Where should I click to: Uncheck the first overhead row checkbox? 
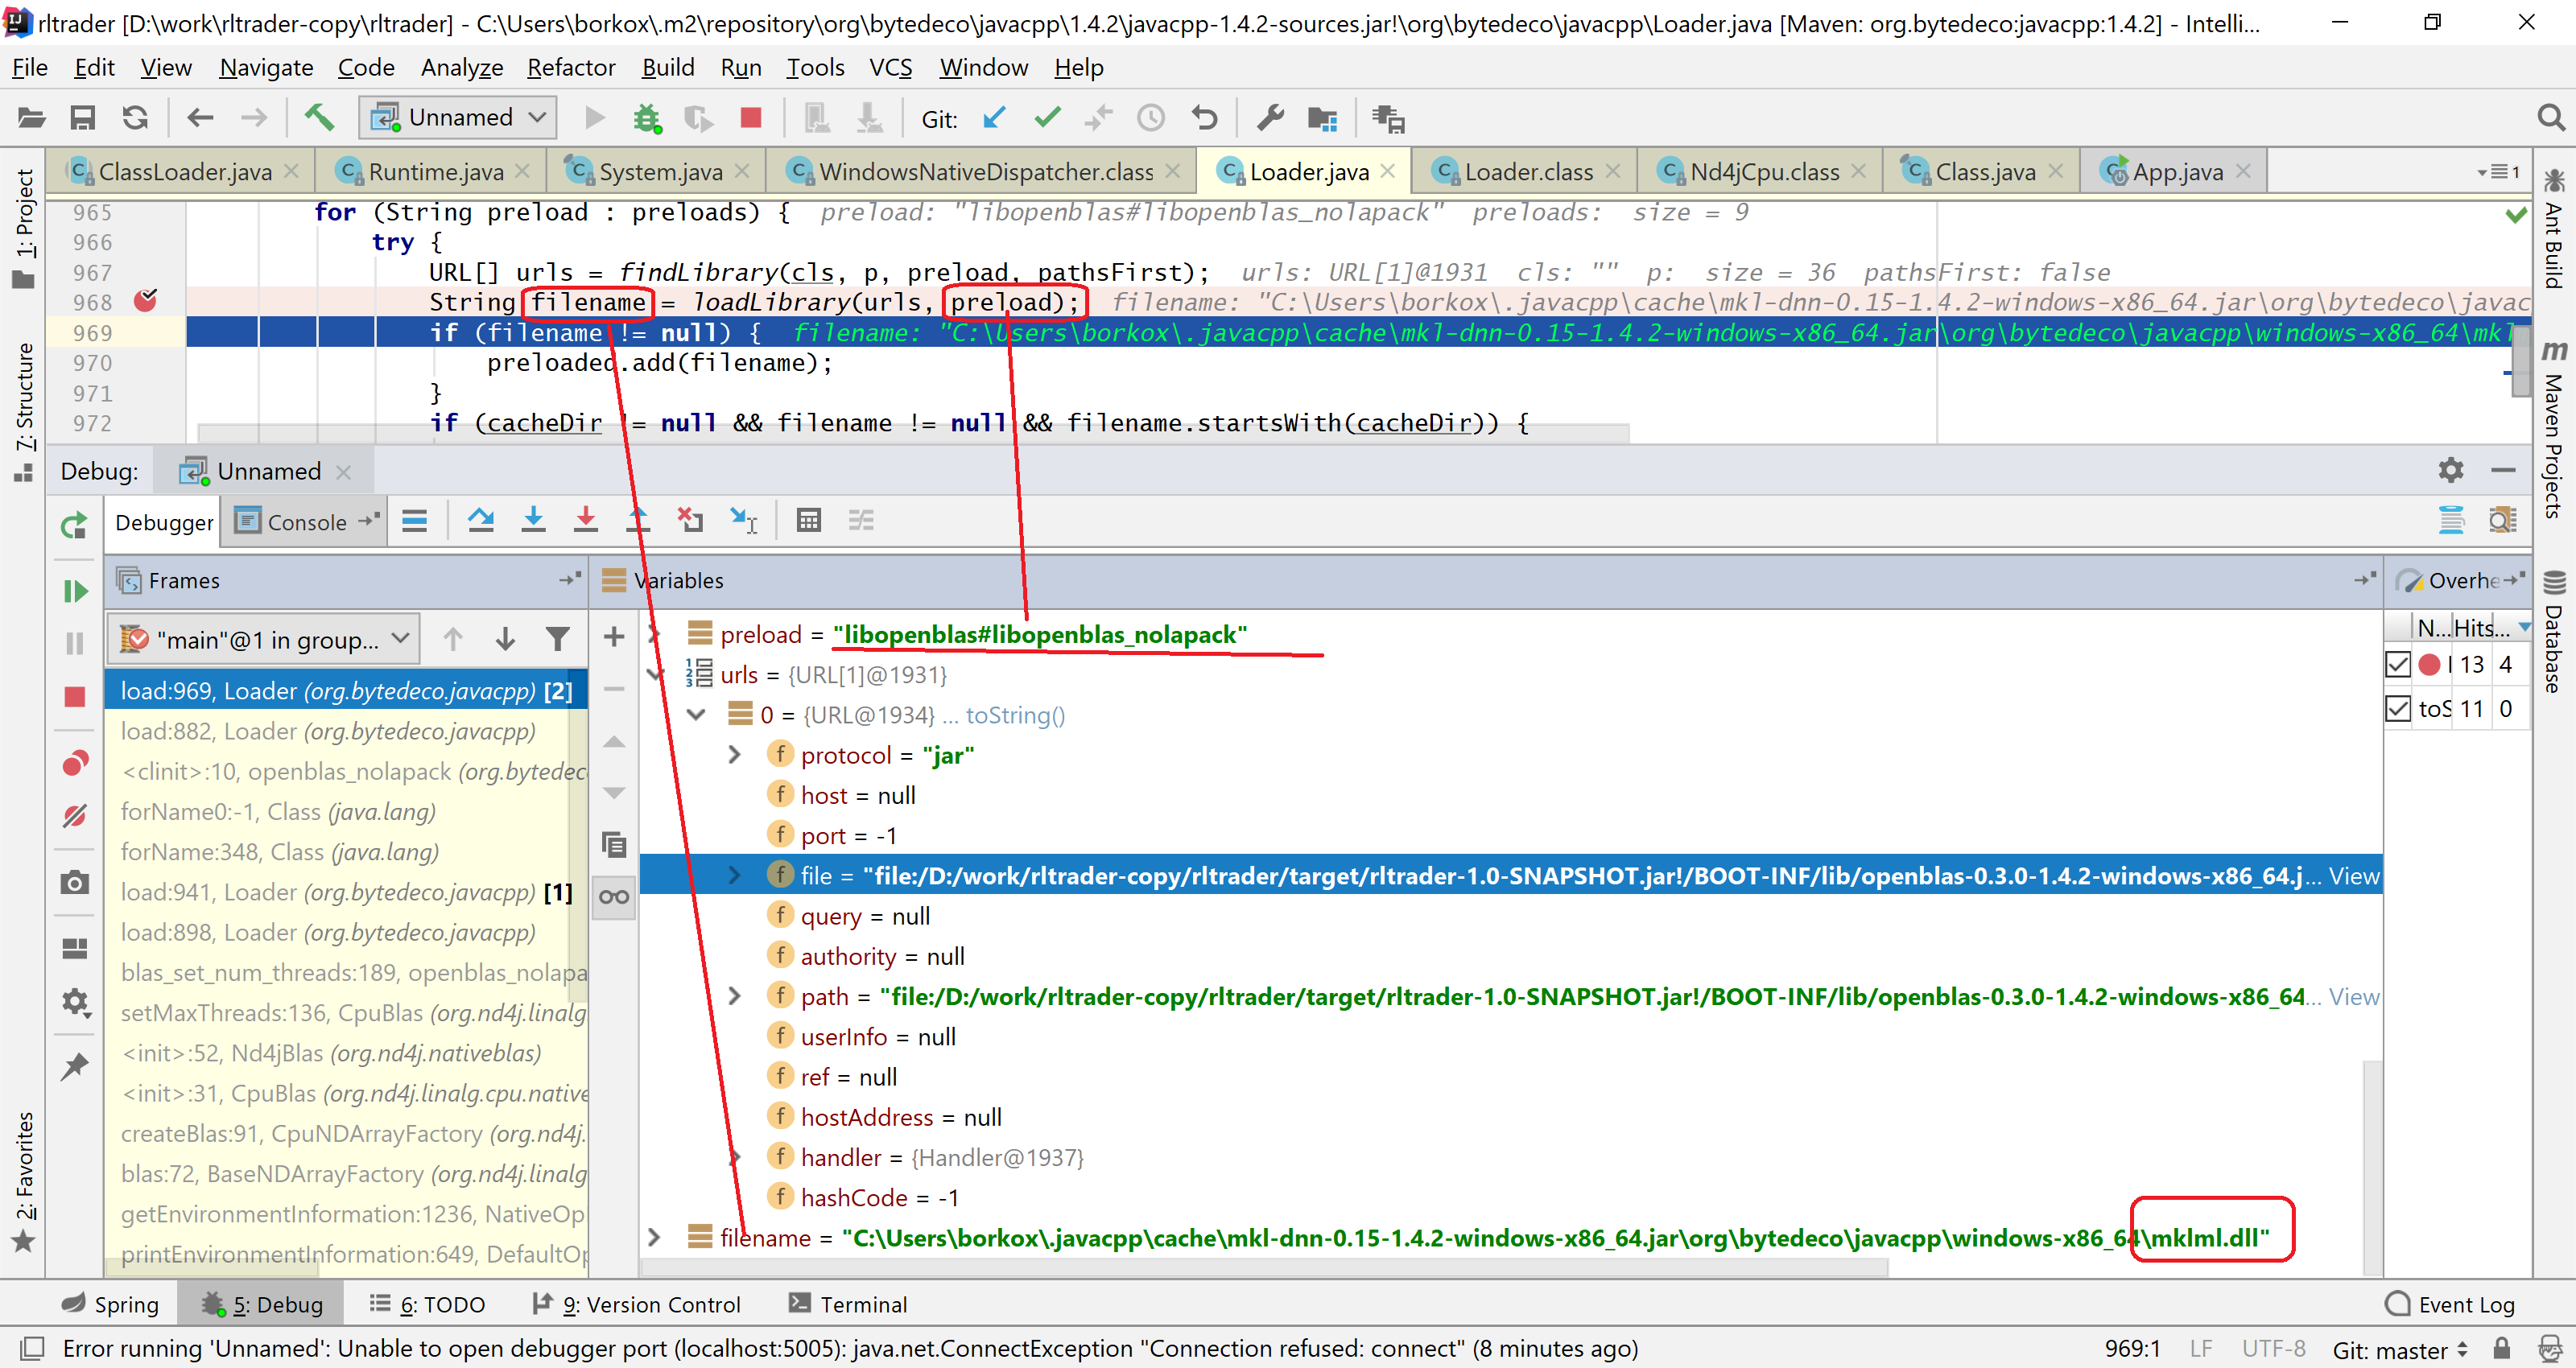coord(2398,665)
